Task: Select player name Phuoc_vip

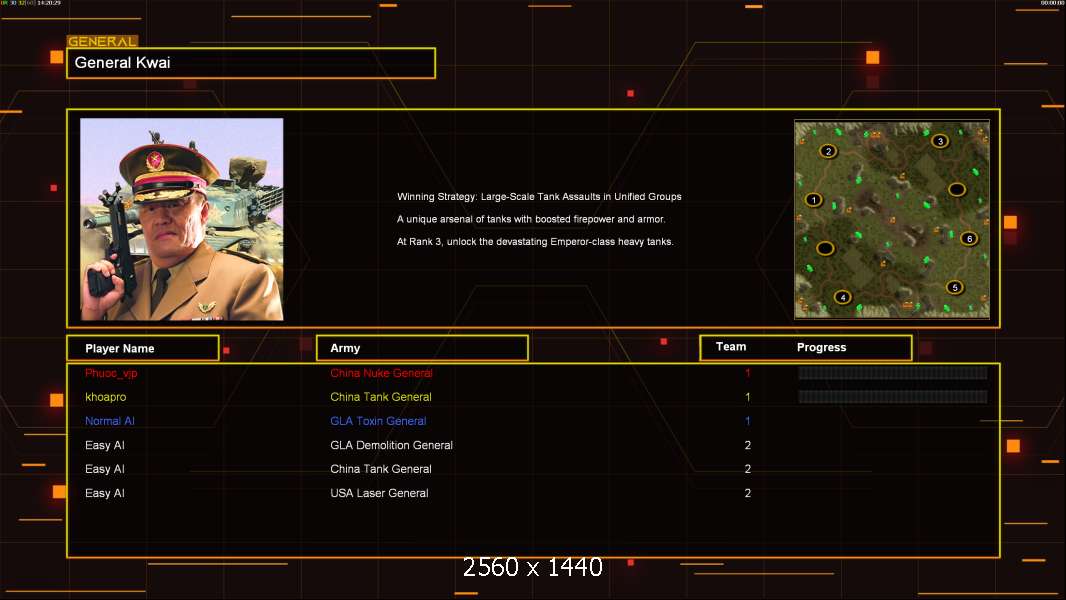Action: click(111, 373)
